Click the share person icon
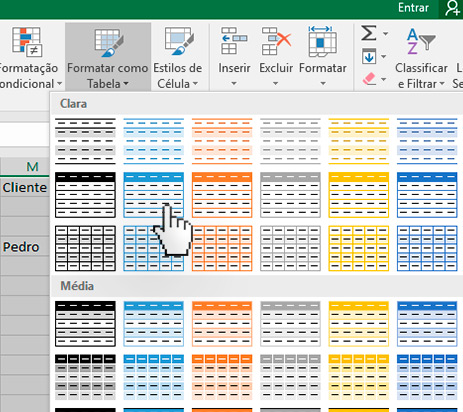Viewport: 463px width, 412px height. click(x=452, y=8)
